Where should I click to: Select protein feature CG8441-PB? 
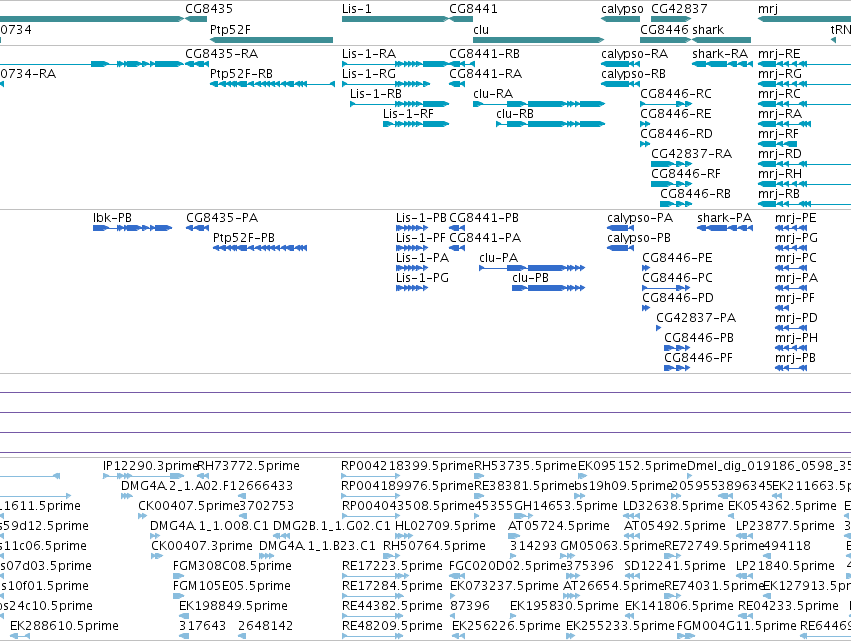484,218
